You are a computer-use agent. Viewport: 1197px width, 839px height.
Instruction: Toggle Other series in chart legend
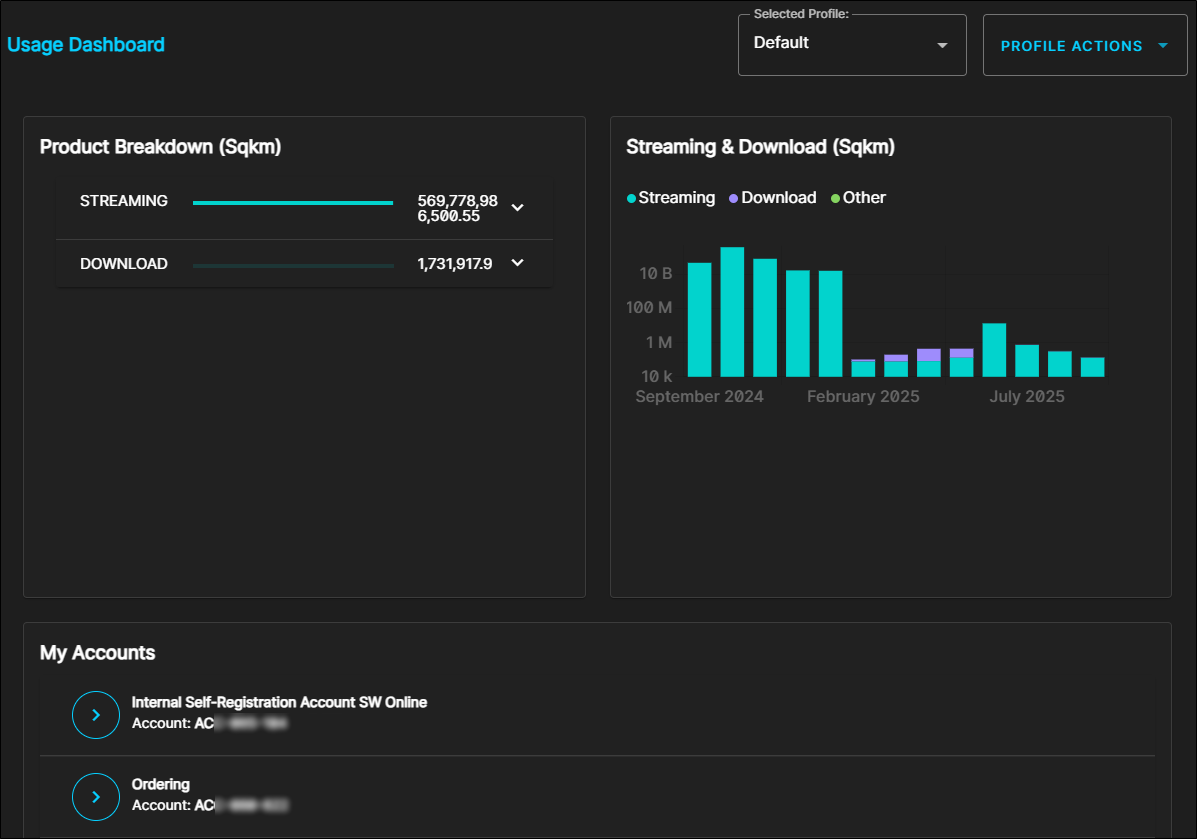pyautogui.click(x=858, y=198)
